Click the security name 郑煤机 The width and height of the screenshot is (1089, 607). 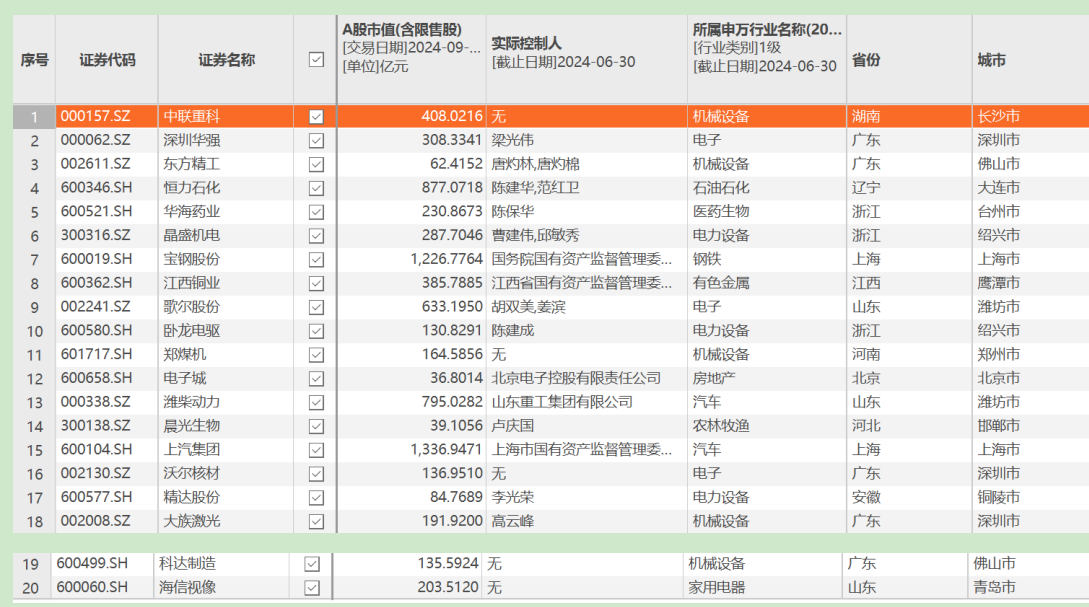[185, 354]
